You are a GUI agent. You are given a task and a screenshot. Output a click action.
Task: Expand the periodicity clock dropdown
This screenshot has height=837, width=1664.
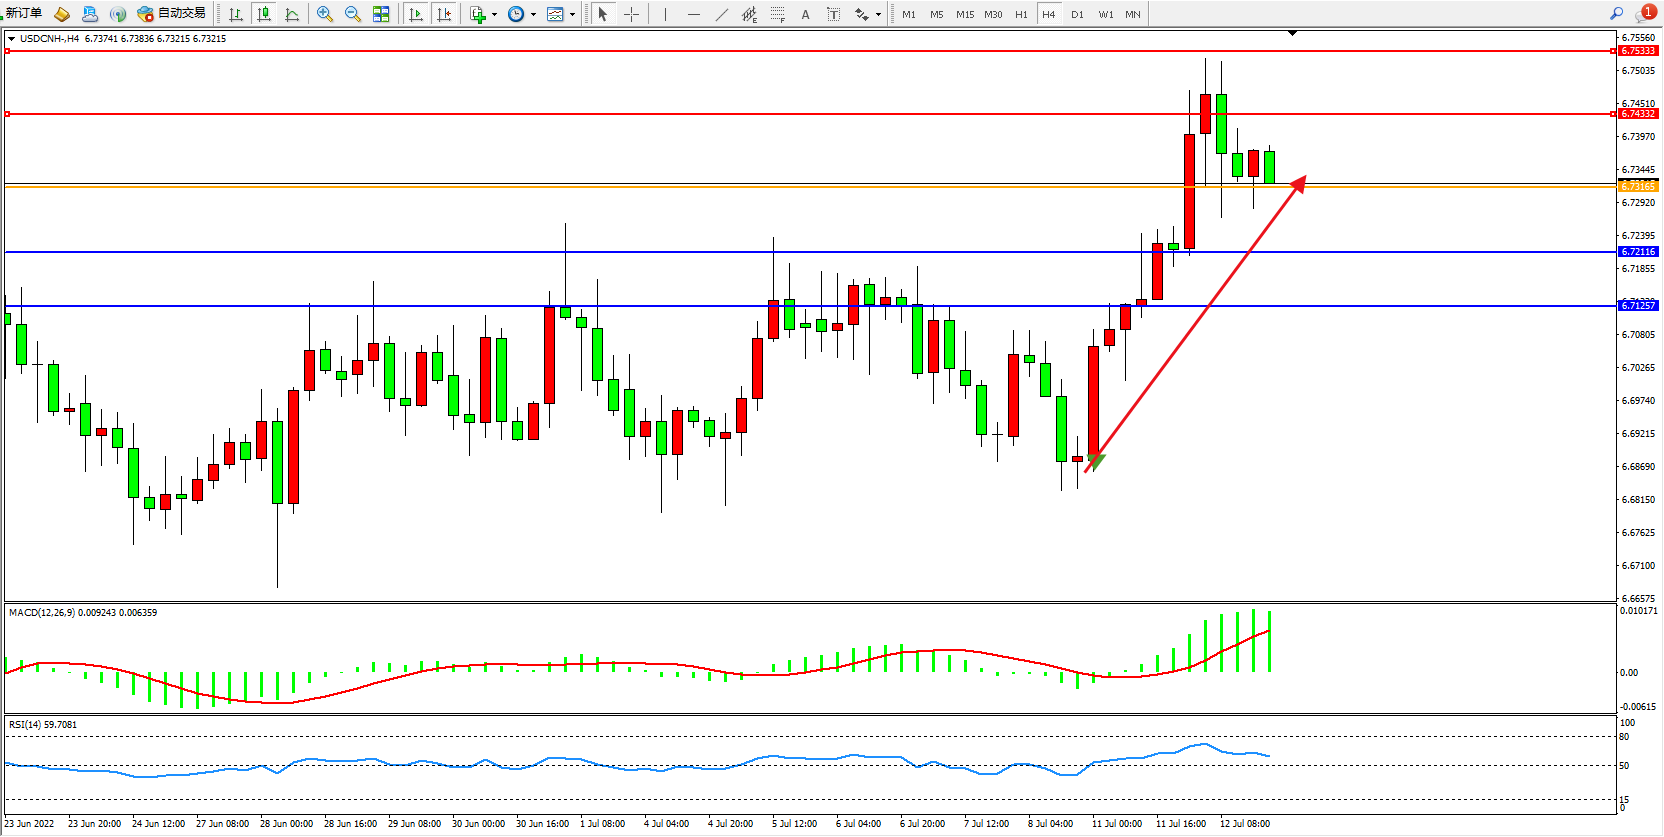pos(533,14)
